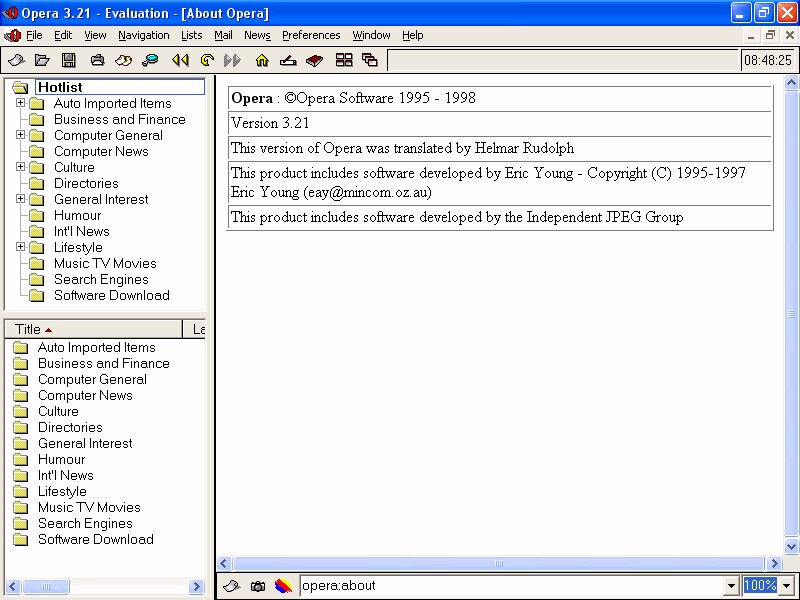Image resolution: width=800 pixels, height=600 pixels.
Task: Click the page horizontal scrollbar right arrow
Action: pyautogui.click(x=774, y=563)
